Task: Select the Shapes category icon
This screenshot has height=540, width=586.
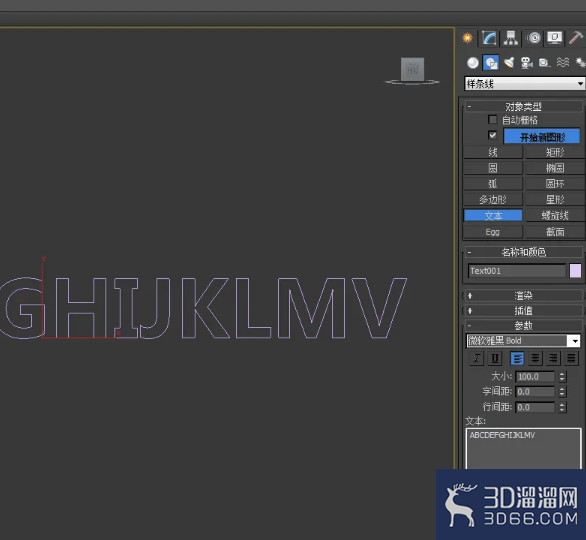Action: (x=491, y=62)
